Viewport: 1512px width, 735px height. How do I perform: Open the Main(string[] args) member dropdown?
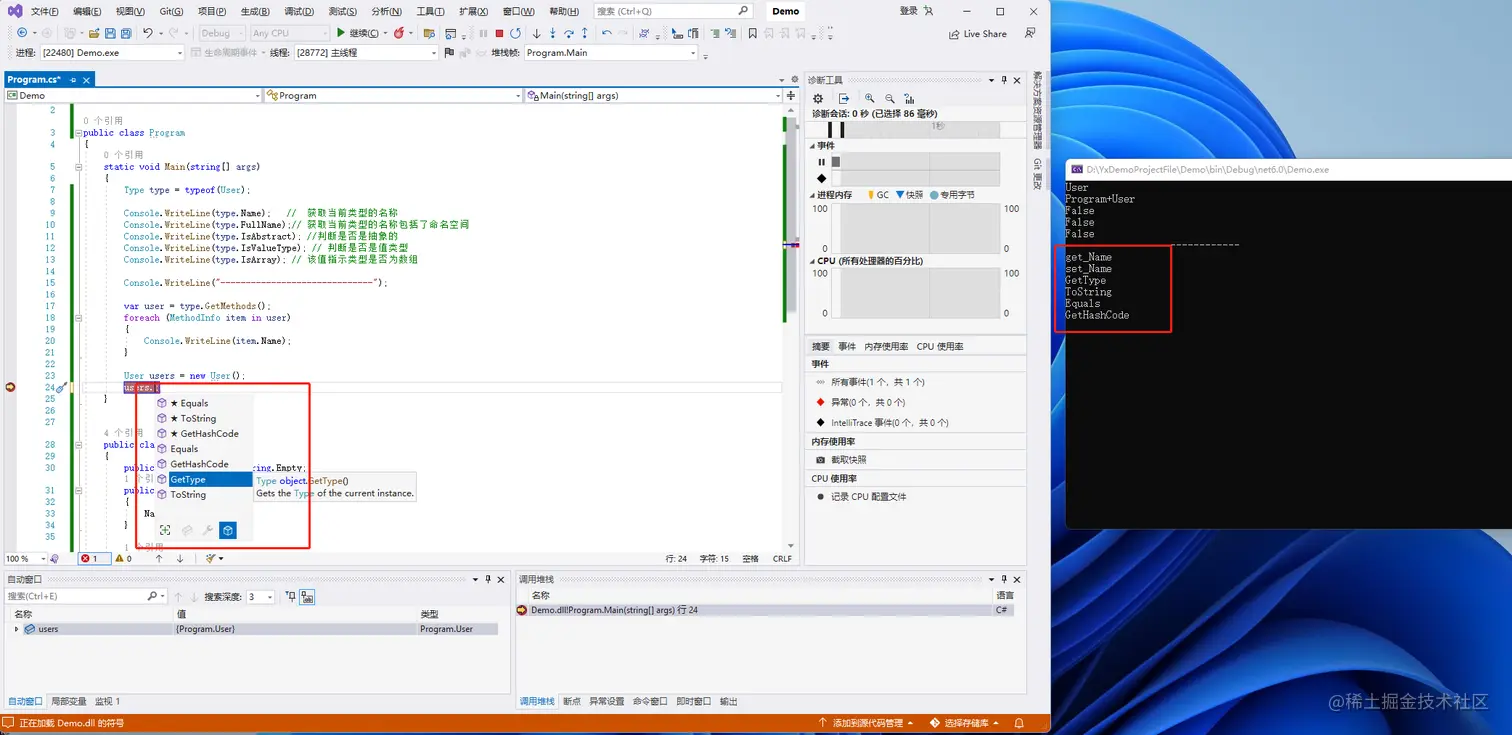click(654, 95)
